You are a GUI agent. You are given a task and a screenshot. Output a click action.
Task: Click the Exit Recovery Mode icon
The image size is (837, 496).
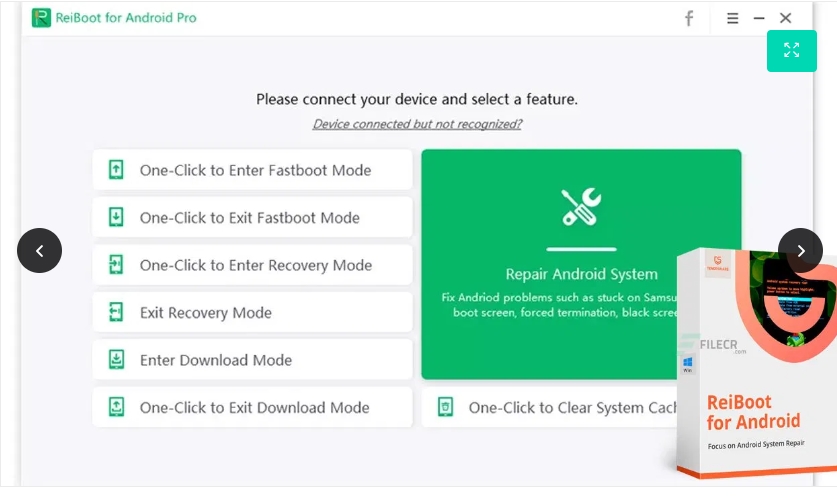[x=116, y=312]
